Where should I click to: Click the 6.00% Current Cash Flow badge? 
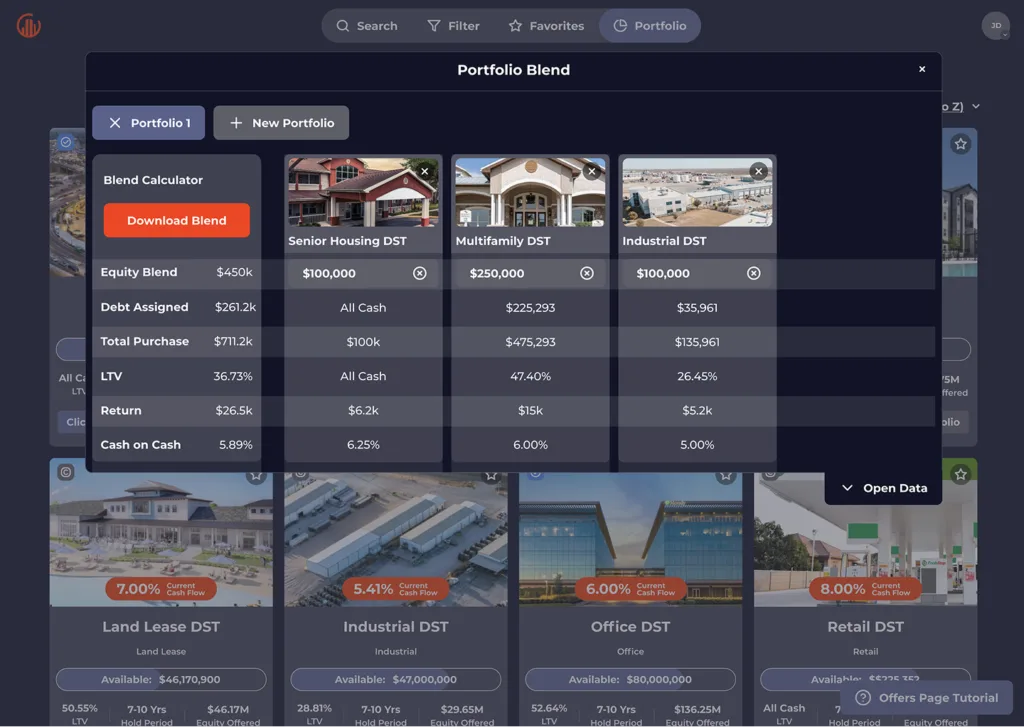point(630,589)
